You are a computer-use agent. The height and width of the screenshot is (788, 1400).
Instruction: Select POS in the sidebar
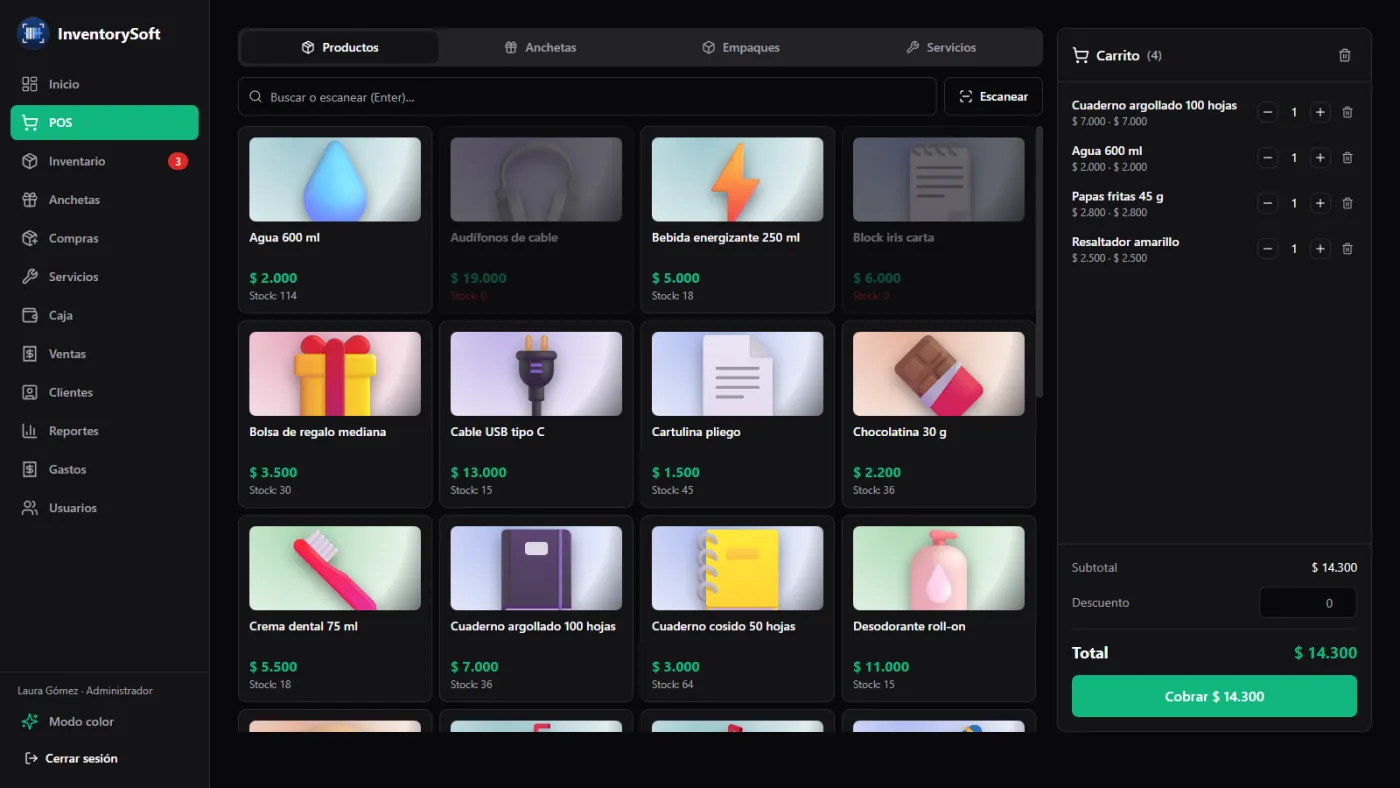click(x=104, y=123)
